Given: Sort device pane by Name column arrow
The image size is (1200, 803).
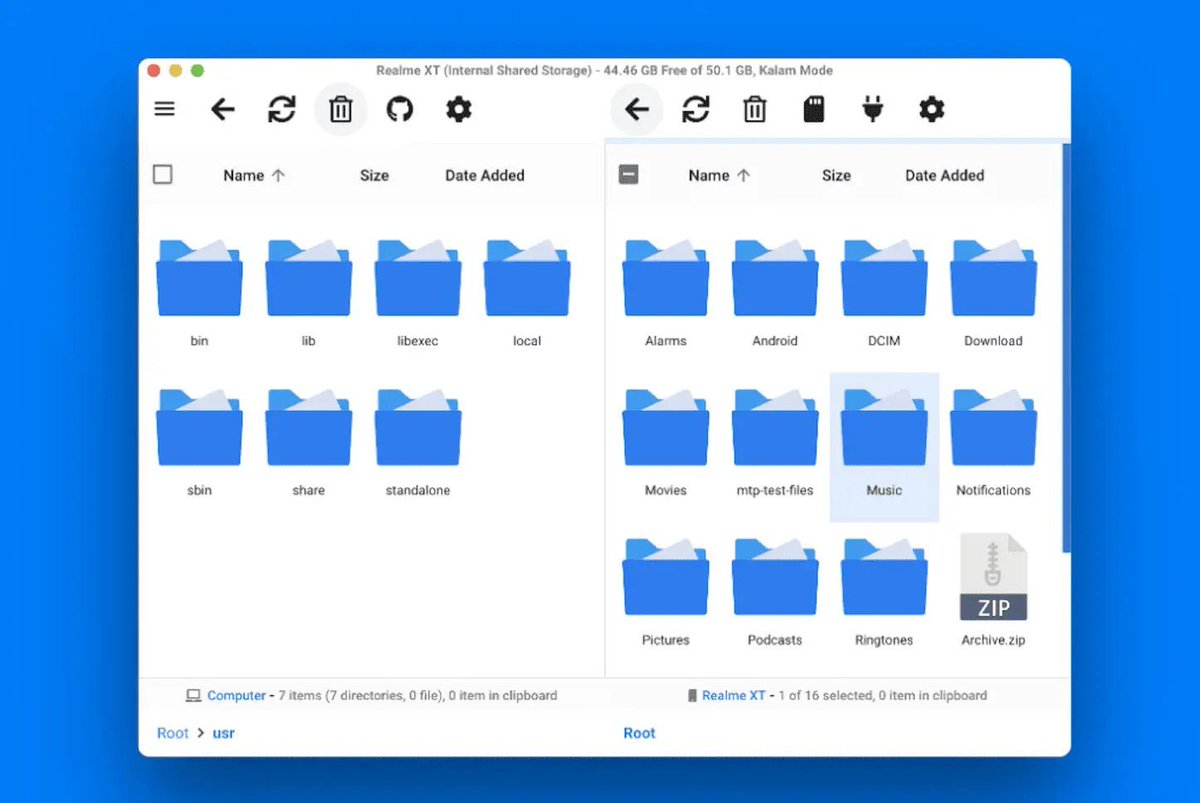Looking at the screenshot, I should pos(743,175).
